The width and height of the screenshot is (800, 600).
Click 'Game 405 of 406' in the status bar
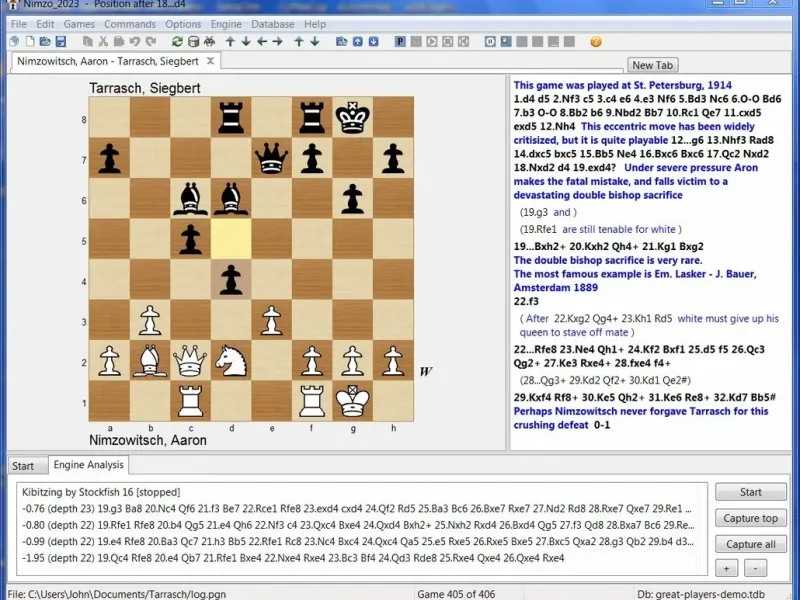pos(456,594)
